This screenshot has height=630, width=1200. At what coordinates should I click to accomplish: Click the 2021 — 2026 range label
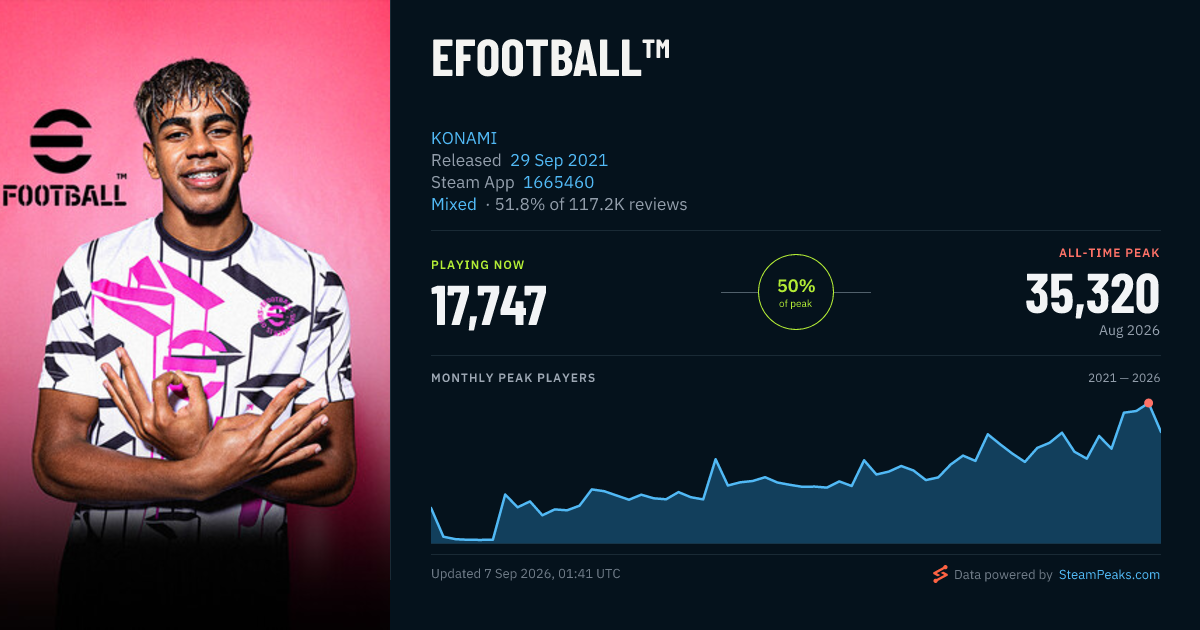1124,378
